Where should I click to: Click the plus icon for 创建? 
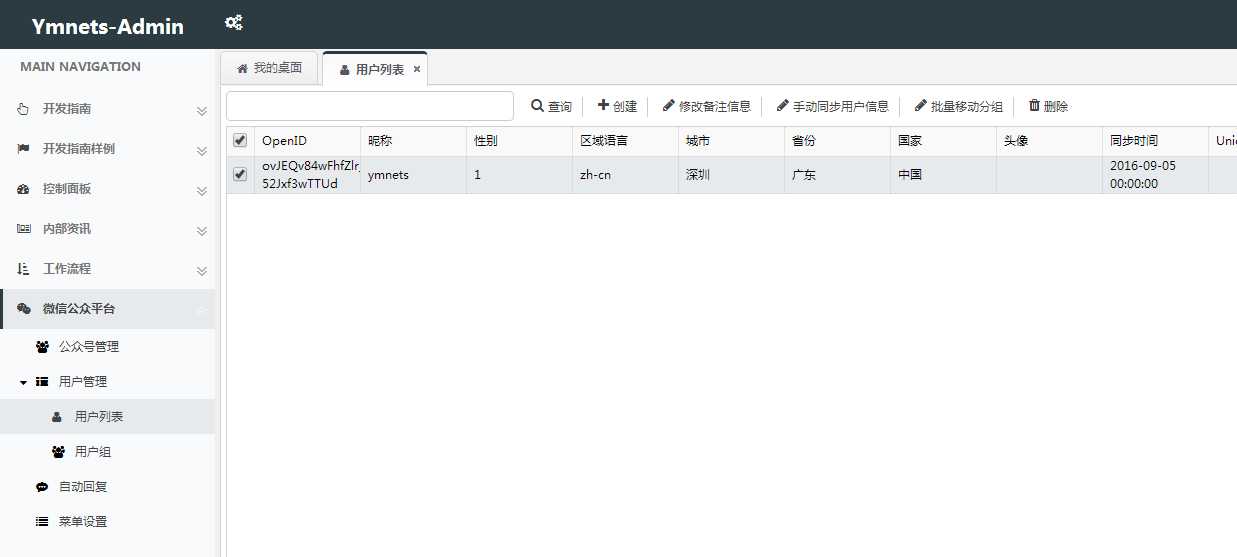pyautogui.click(x=603, y=105)
